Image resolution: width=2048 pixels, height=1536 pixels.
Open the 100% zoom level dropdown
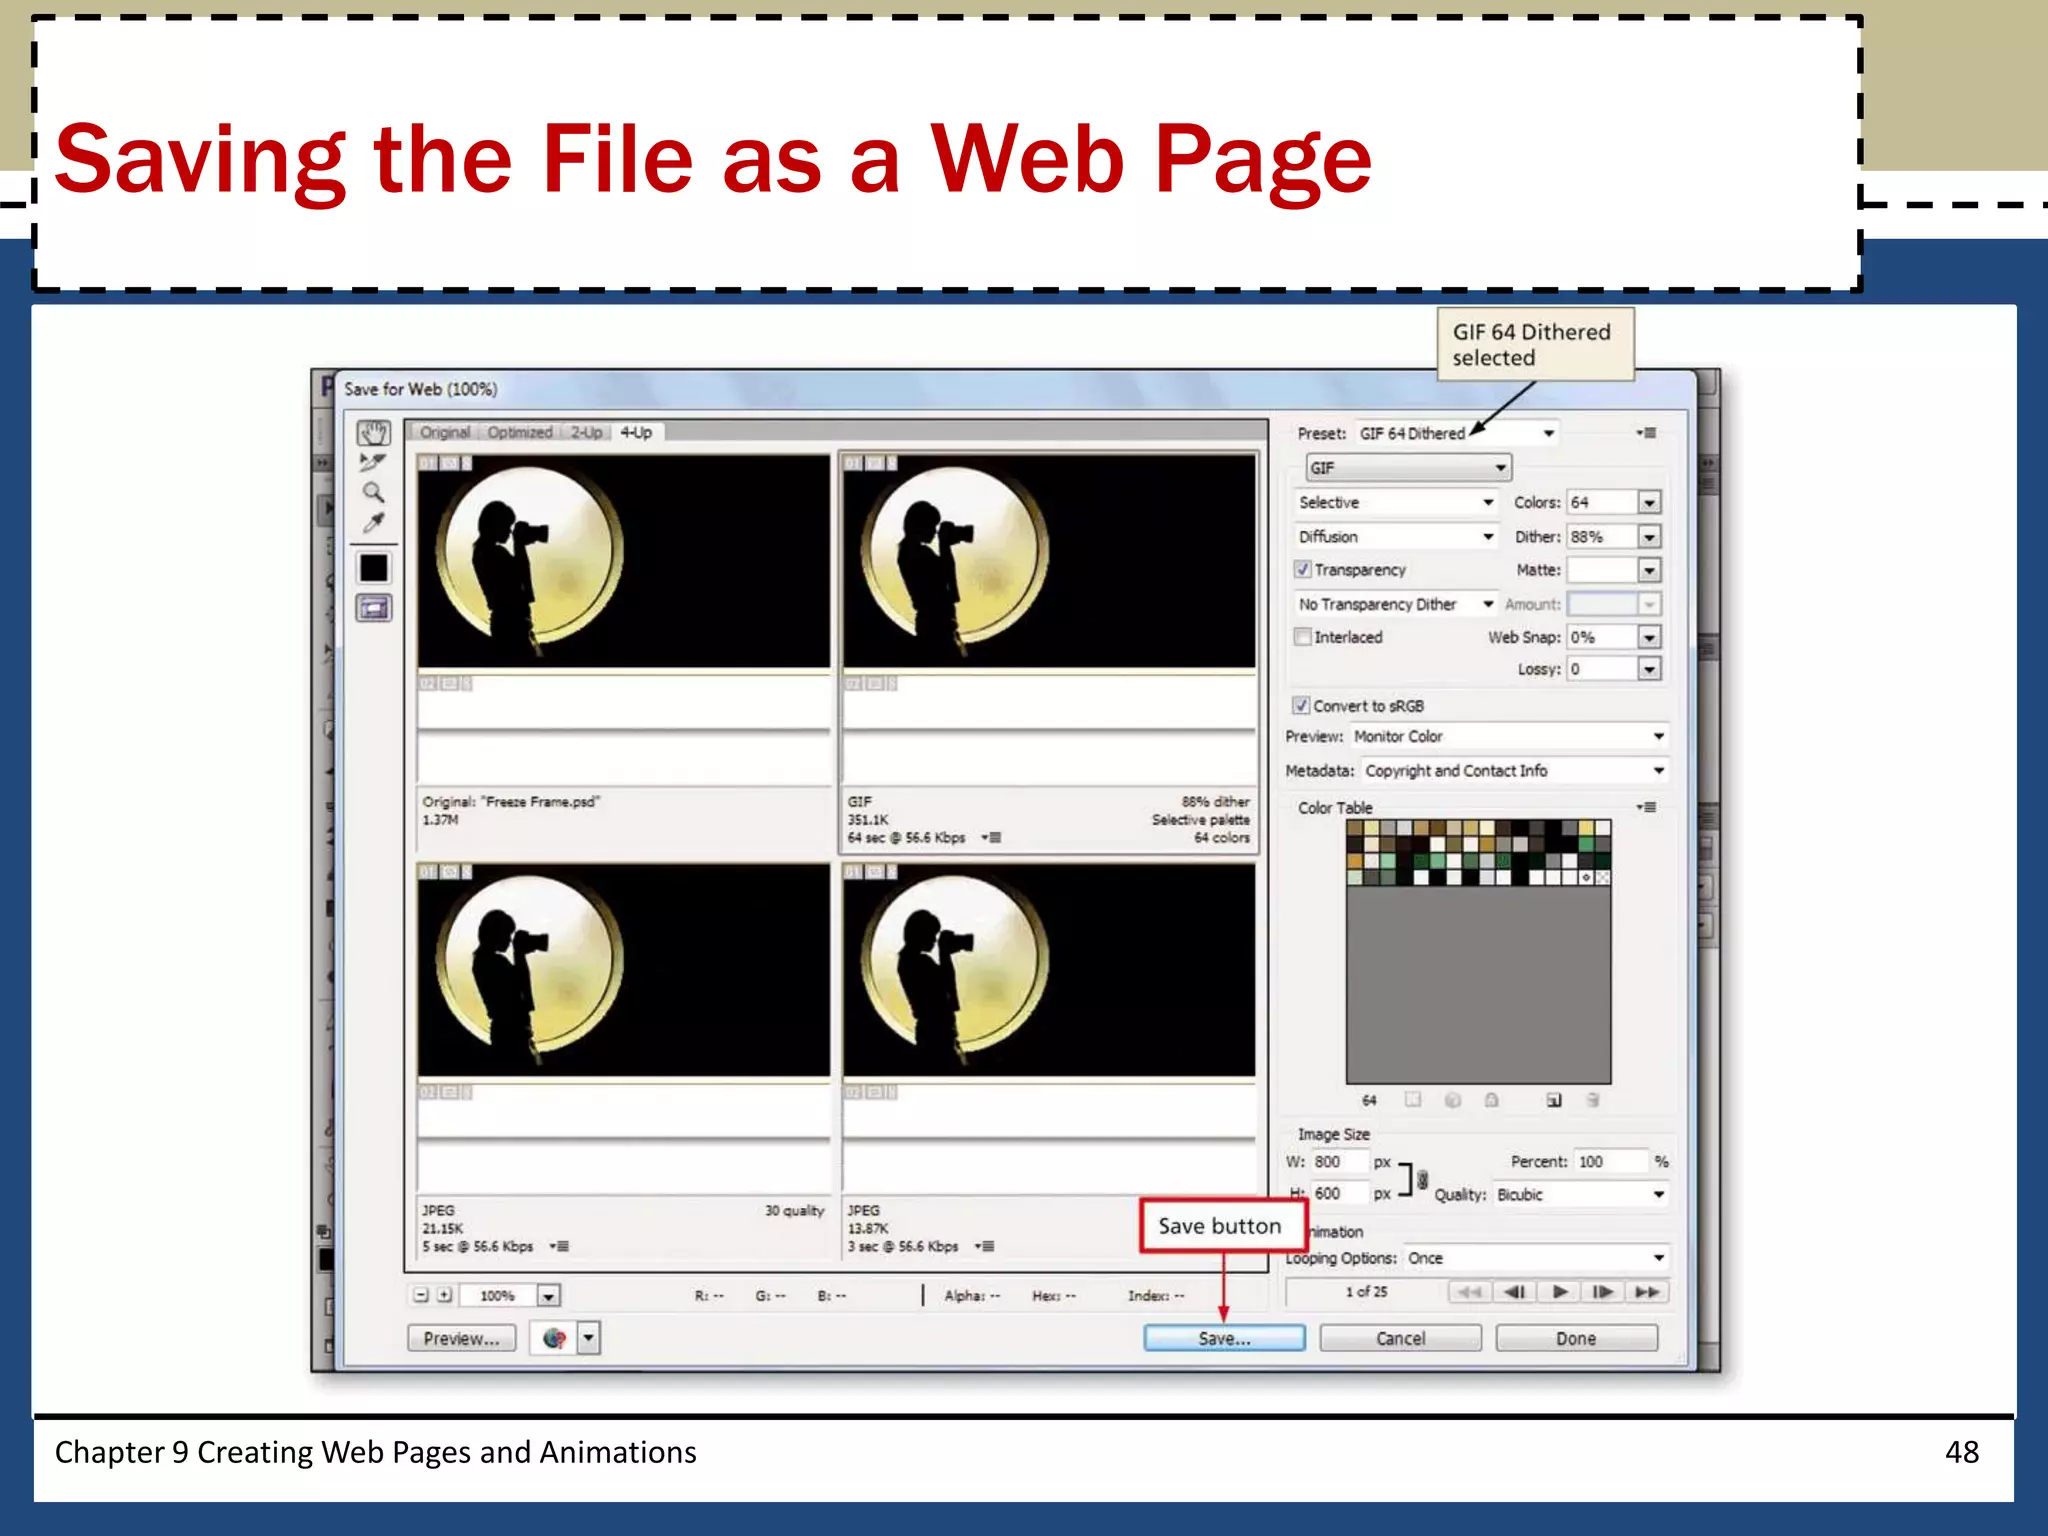click(x=548, y=1296)
